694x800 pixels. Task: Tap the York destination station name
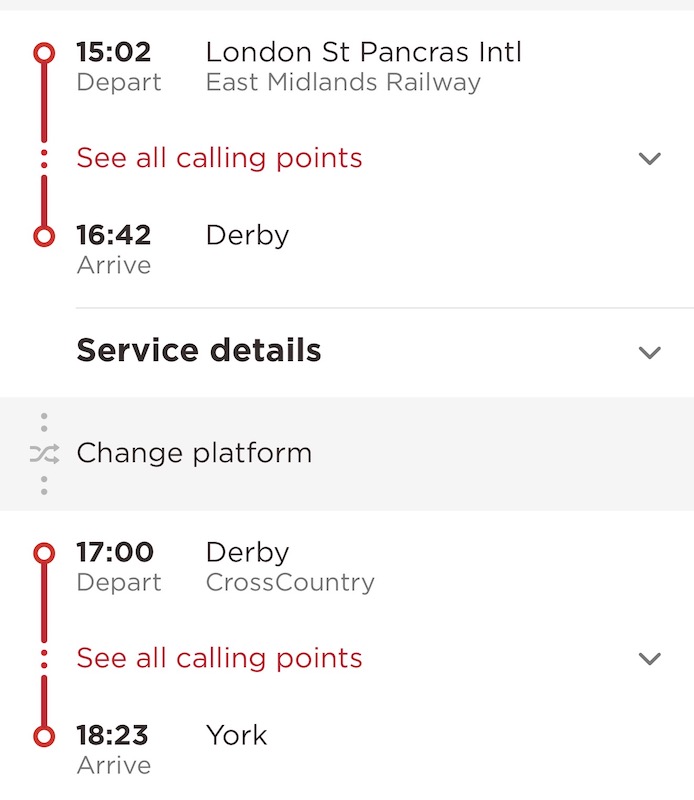pos(237,736)
